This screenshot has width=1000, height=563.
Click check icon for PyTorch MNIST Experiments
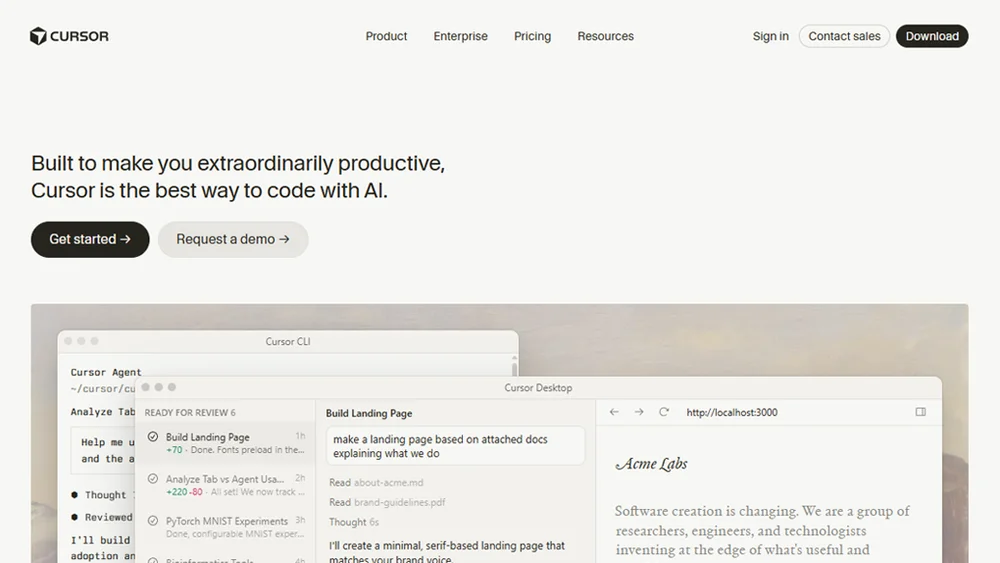(x=153, y=521)
